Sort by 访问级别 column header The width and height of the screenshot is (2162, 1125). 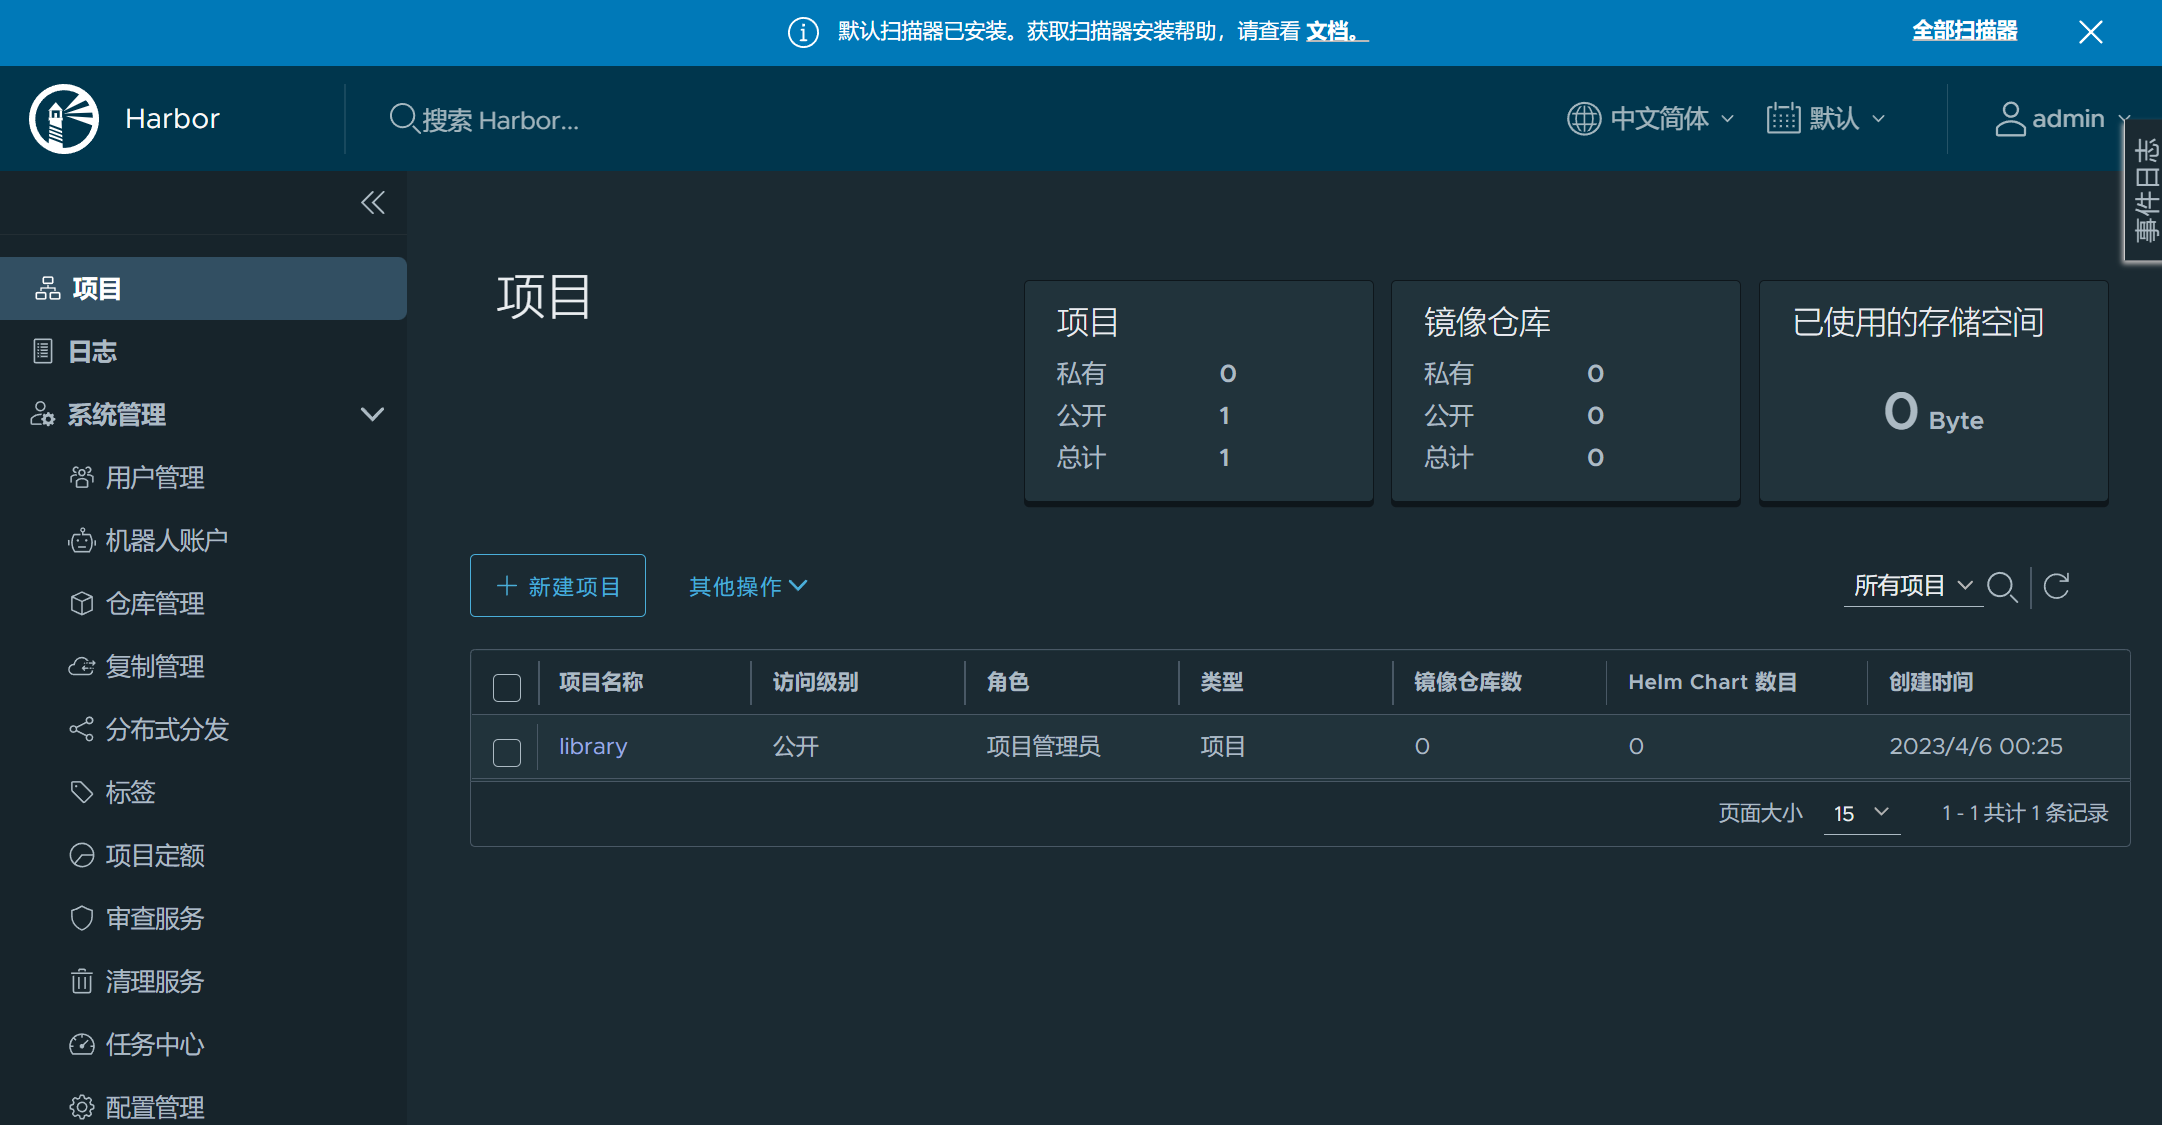pyautogui.click(x=815, y=682)
